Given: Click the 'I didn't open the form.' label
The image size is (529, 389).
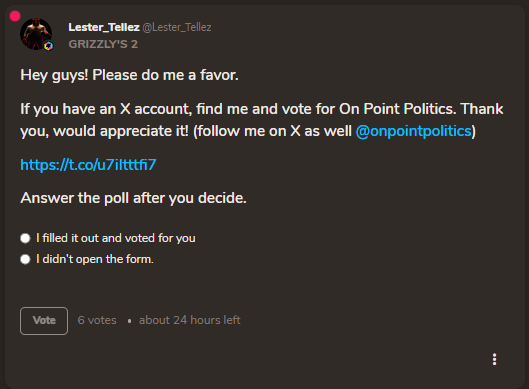Looking at the screenshot, I should point(95,259).
